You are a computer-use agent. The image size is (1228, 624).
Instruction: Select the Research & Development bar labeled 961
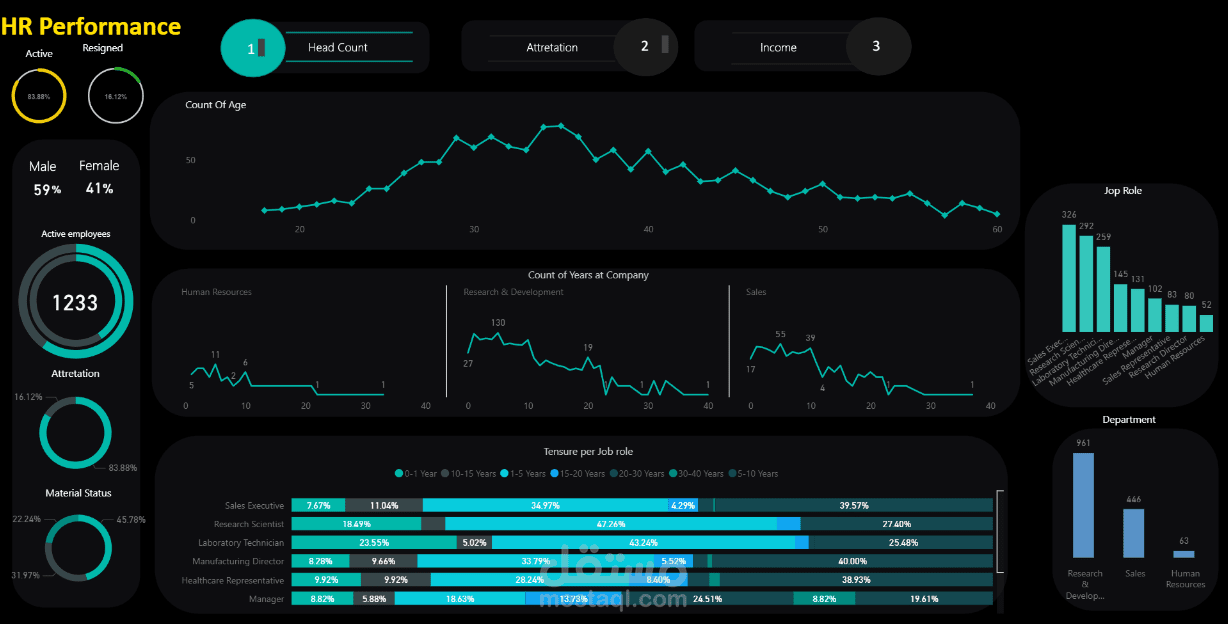click(1083, 505)
